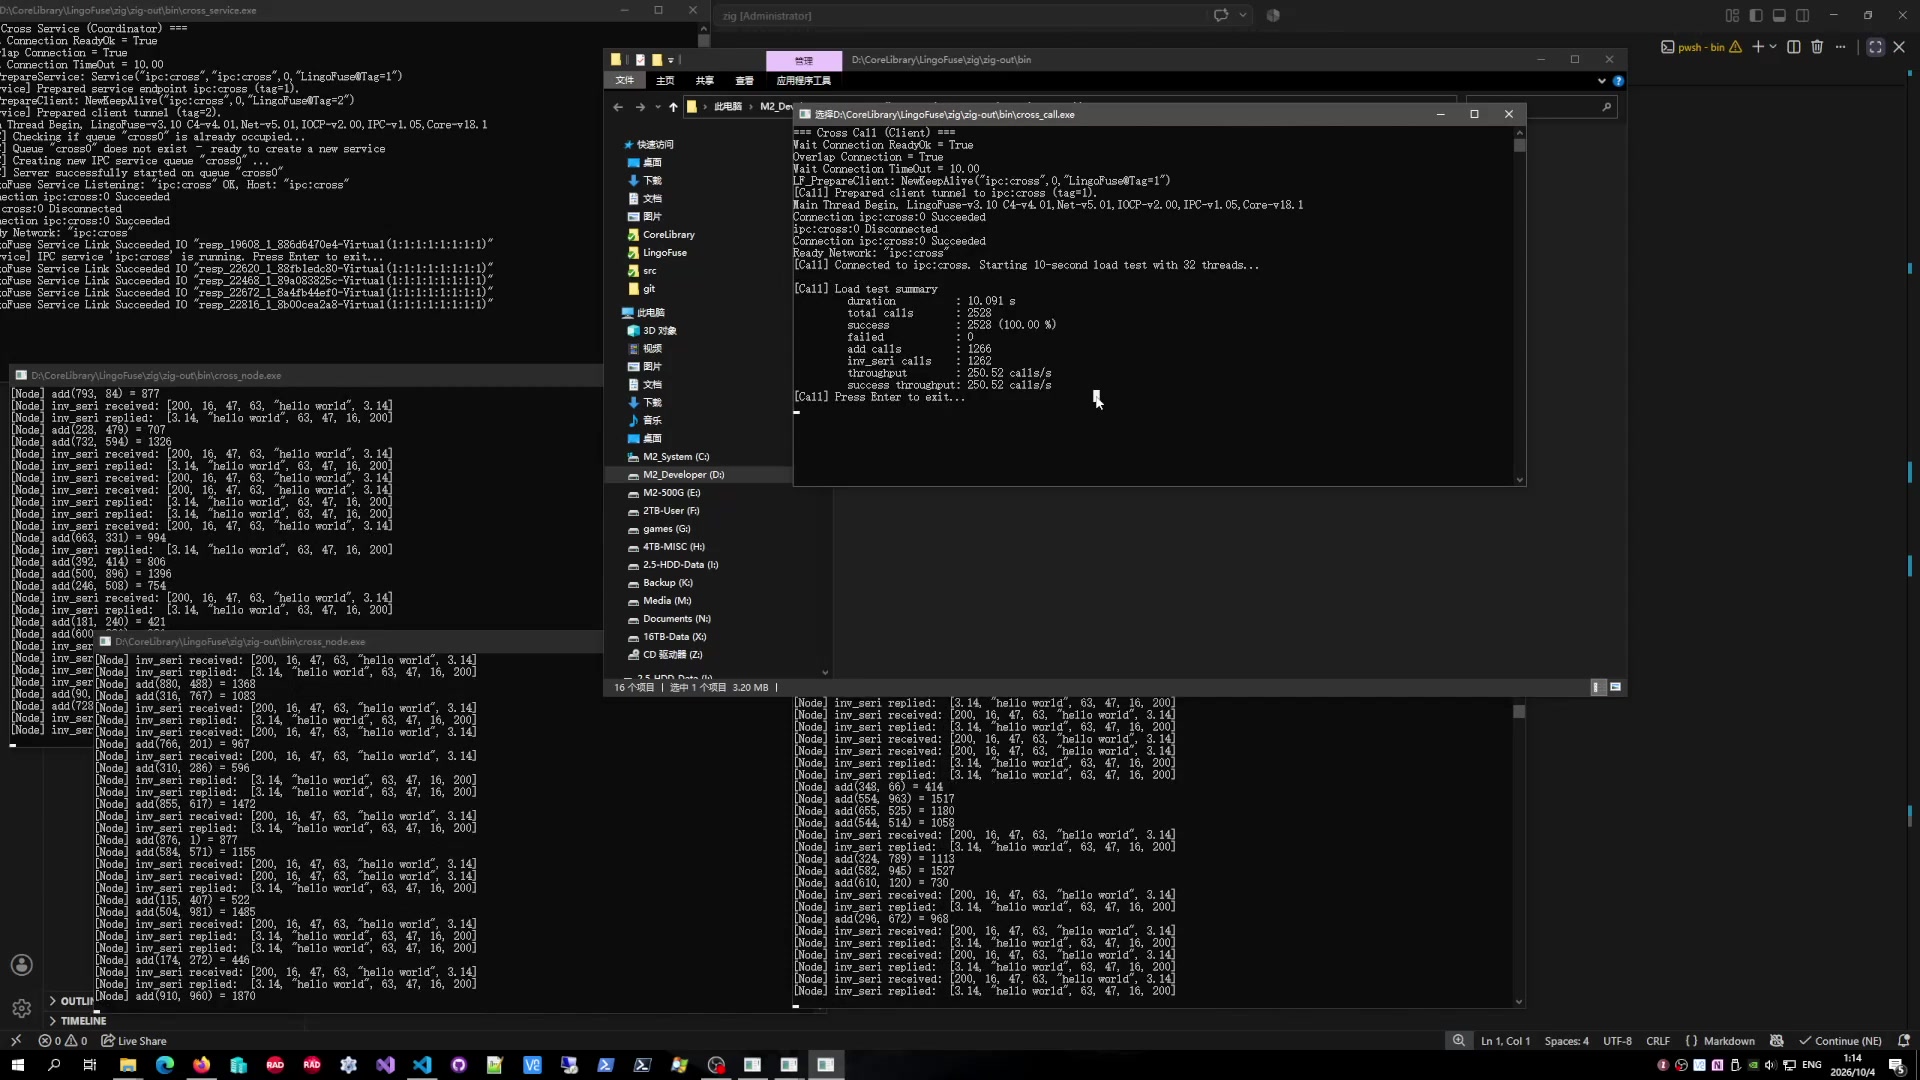Switch Explorer to details view

pos(1597,687)
